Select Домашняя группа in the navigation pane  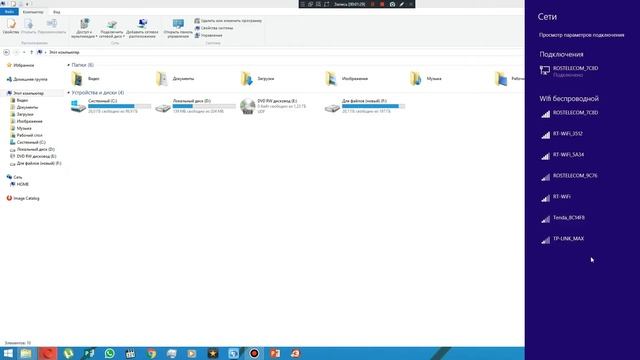tap(27, 79)
